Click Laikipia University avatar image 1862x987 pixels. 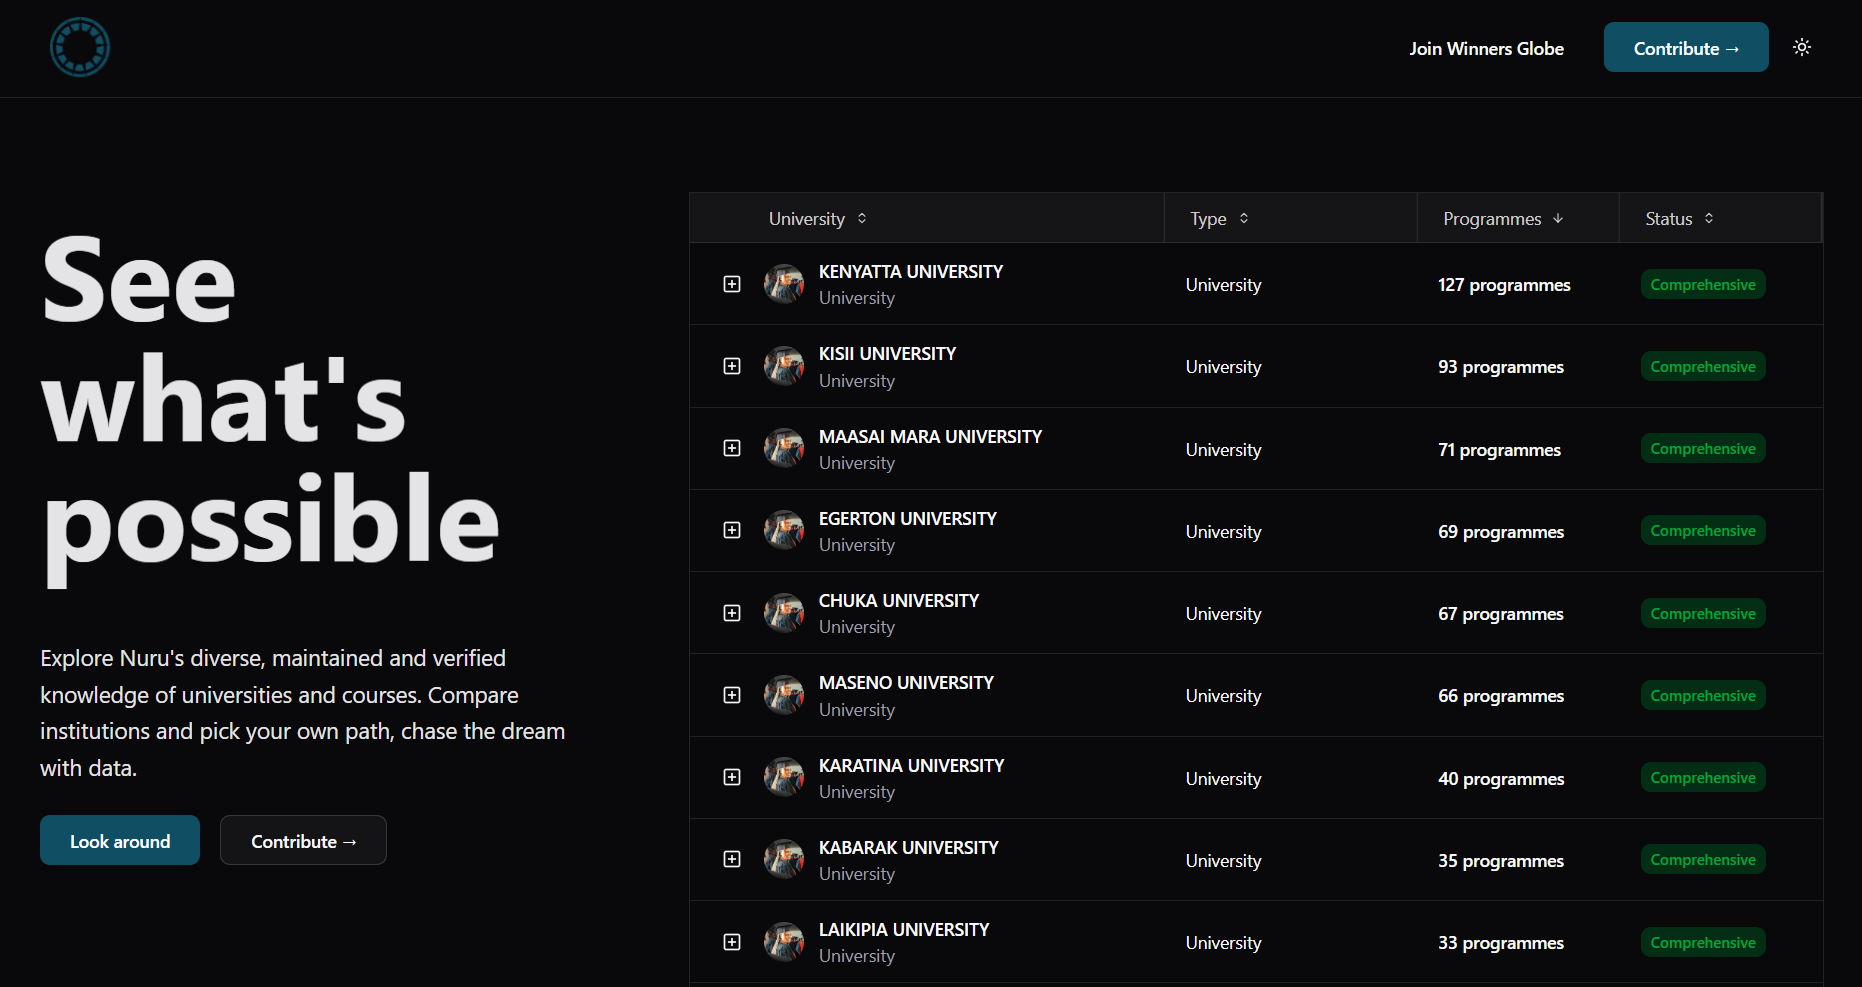point(784,941)
